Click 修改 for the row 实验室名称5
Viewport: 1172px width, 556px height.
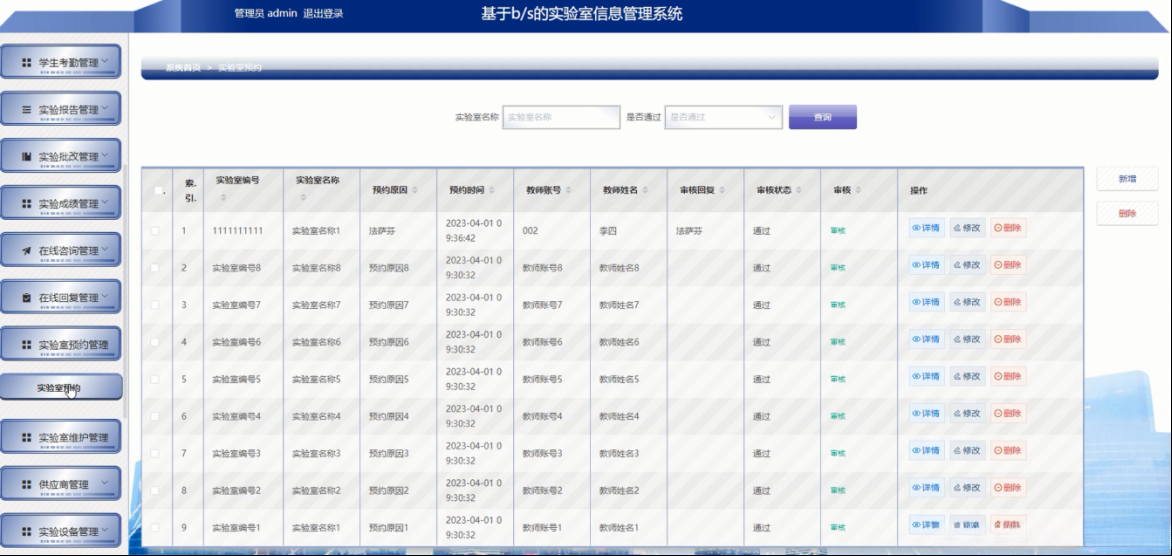967,376
